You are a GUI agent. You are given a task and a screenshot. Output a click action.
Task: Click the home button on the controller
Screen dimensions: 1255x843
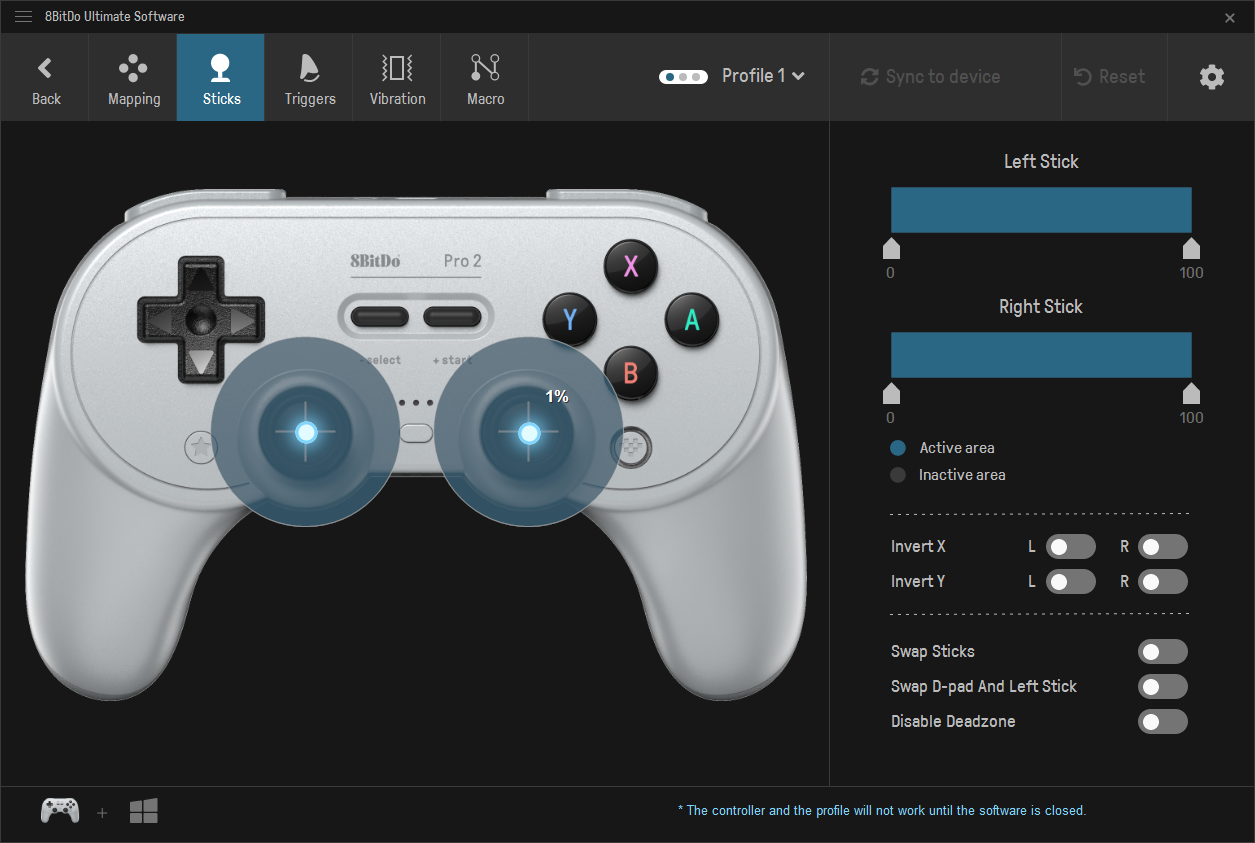point(631,445)
